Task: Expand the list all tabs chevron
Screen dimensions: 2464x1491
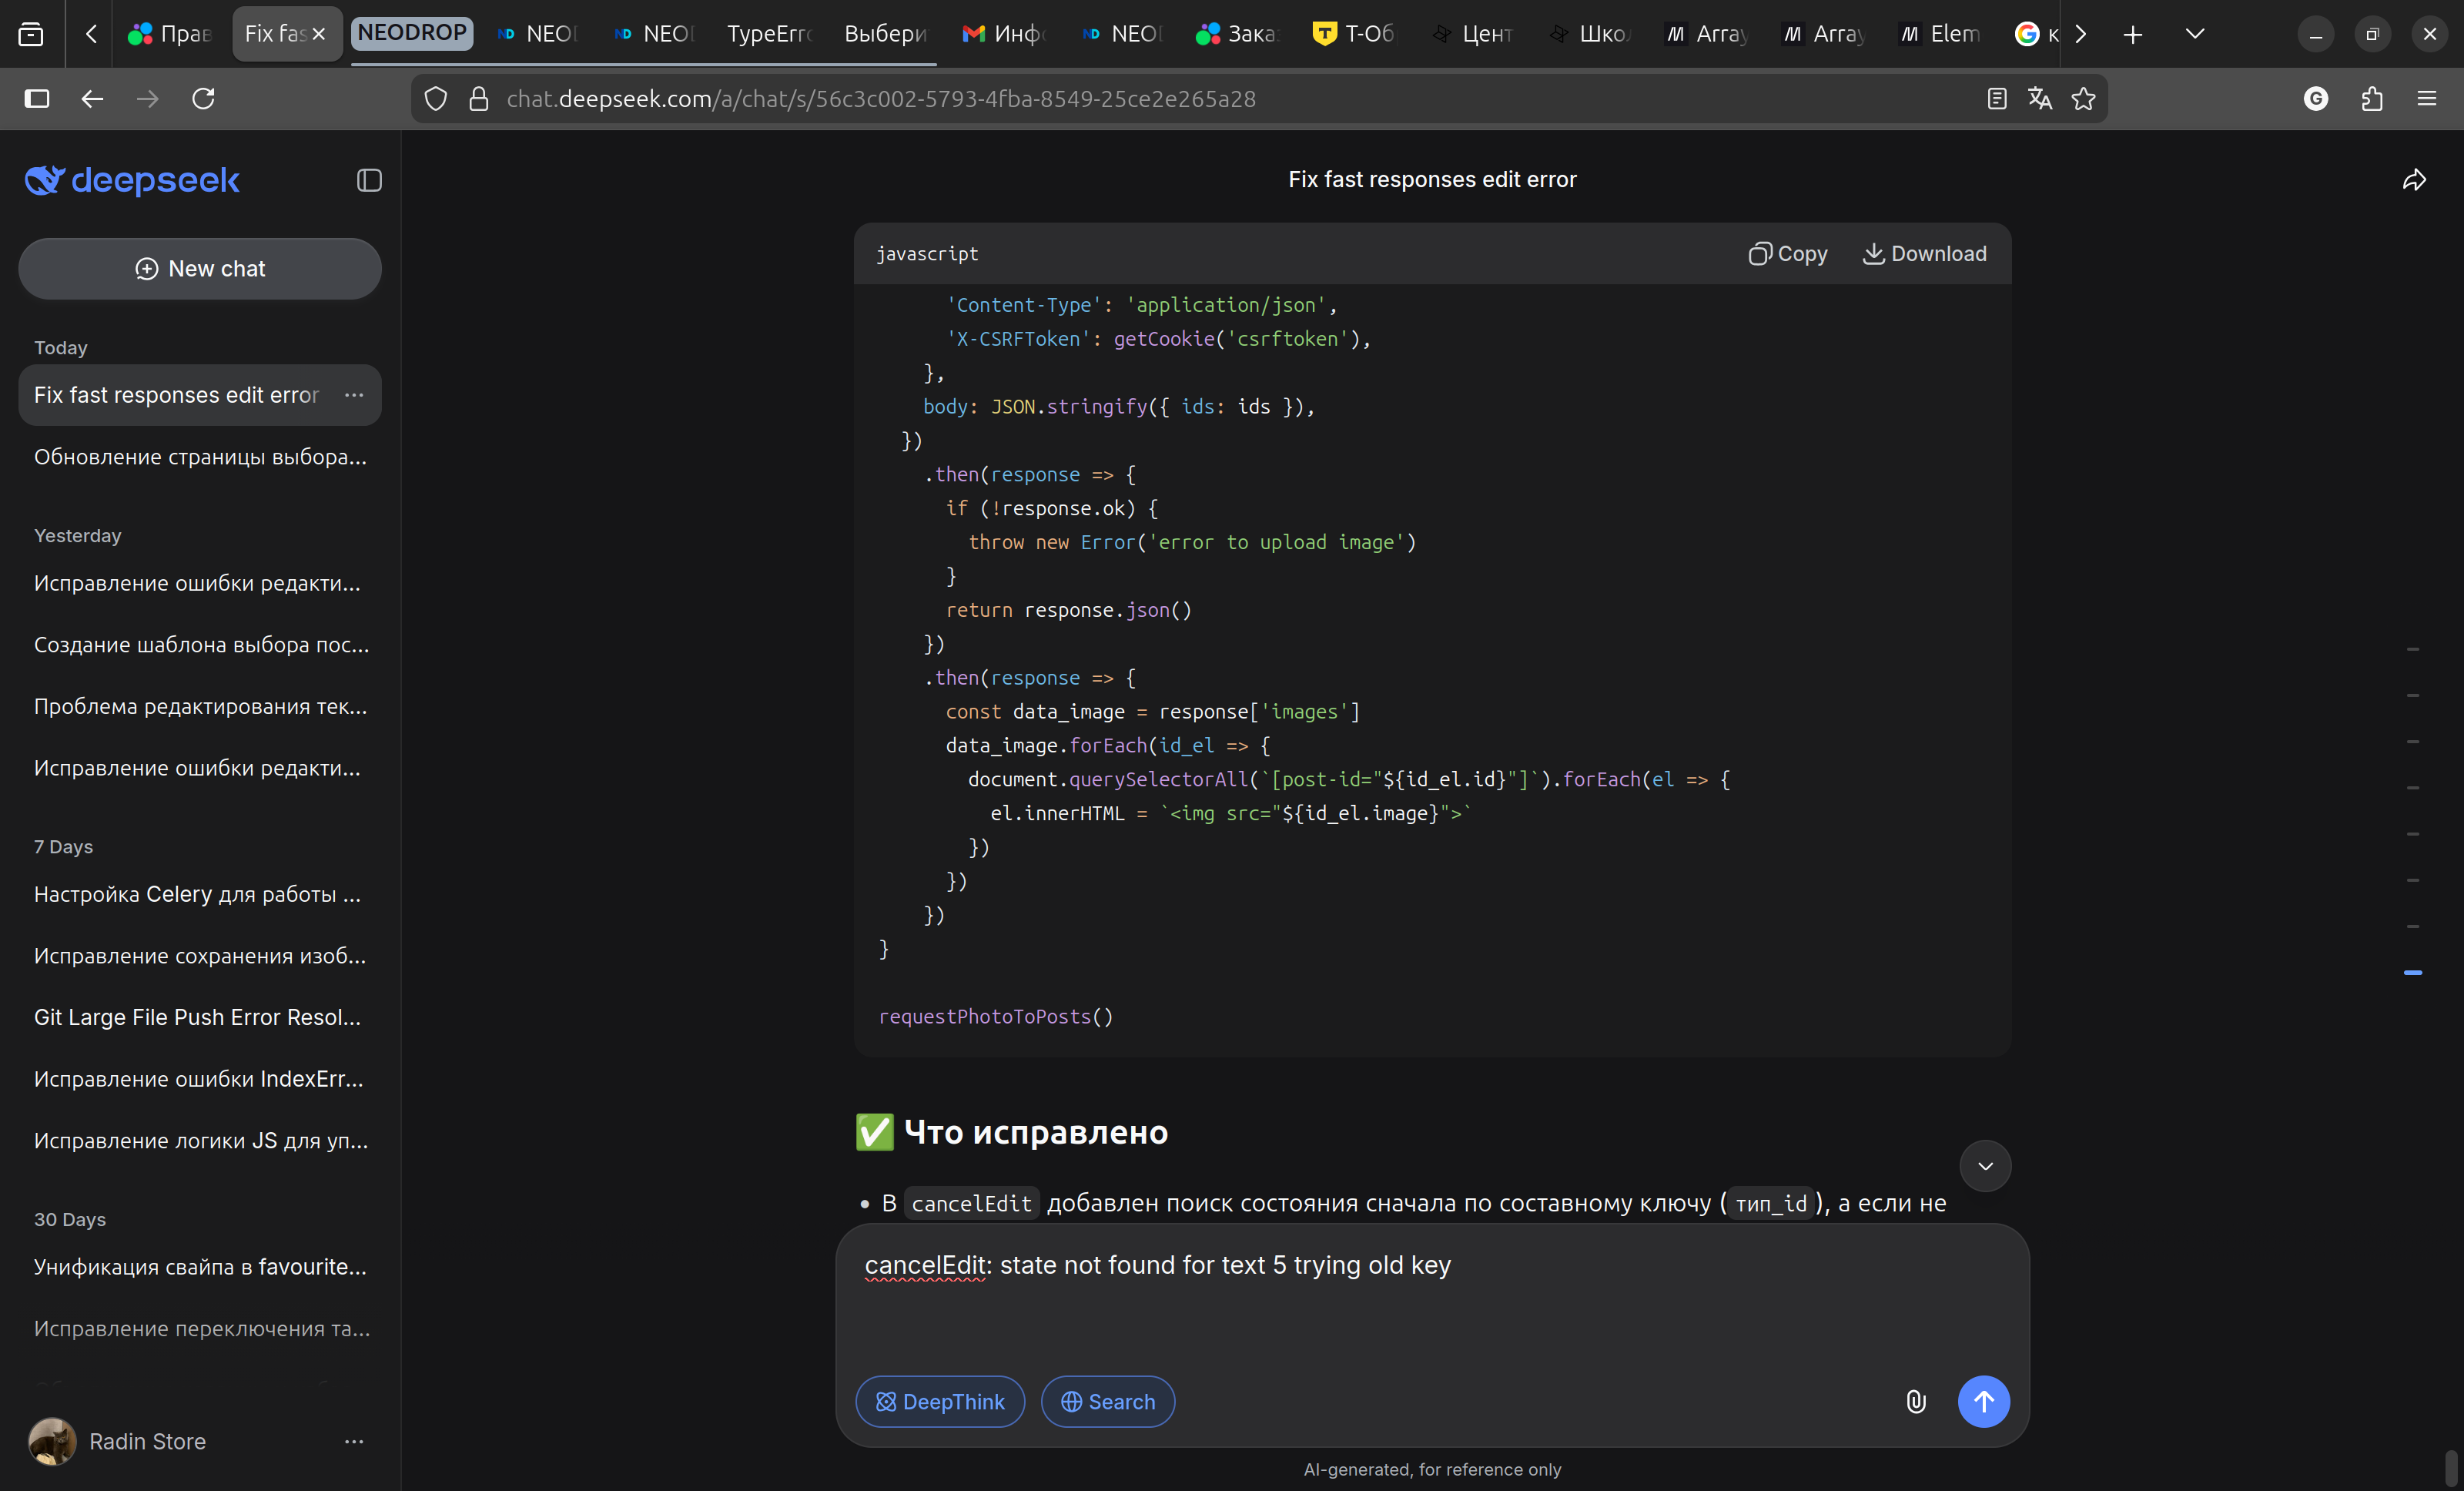Action: coord(2194,34)
